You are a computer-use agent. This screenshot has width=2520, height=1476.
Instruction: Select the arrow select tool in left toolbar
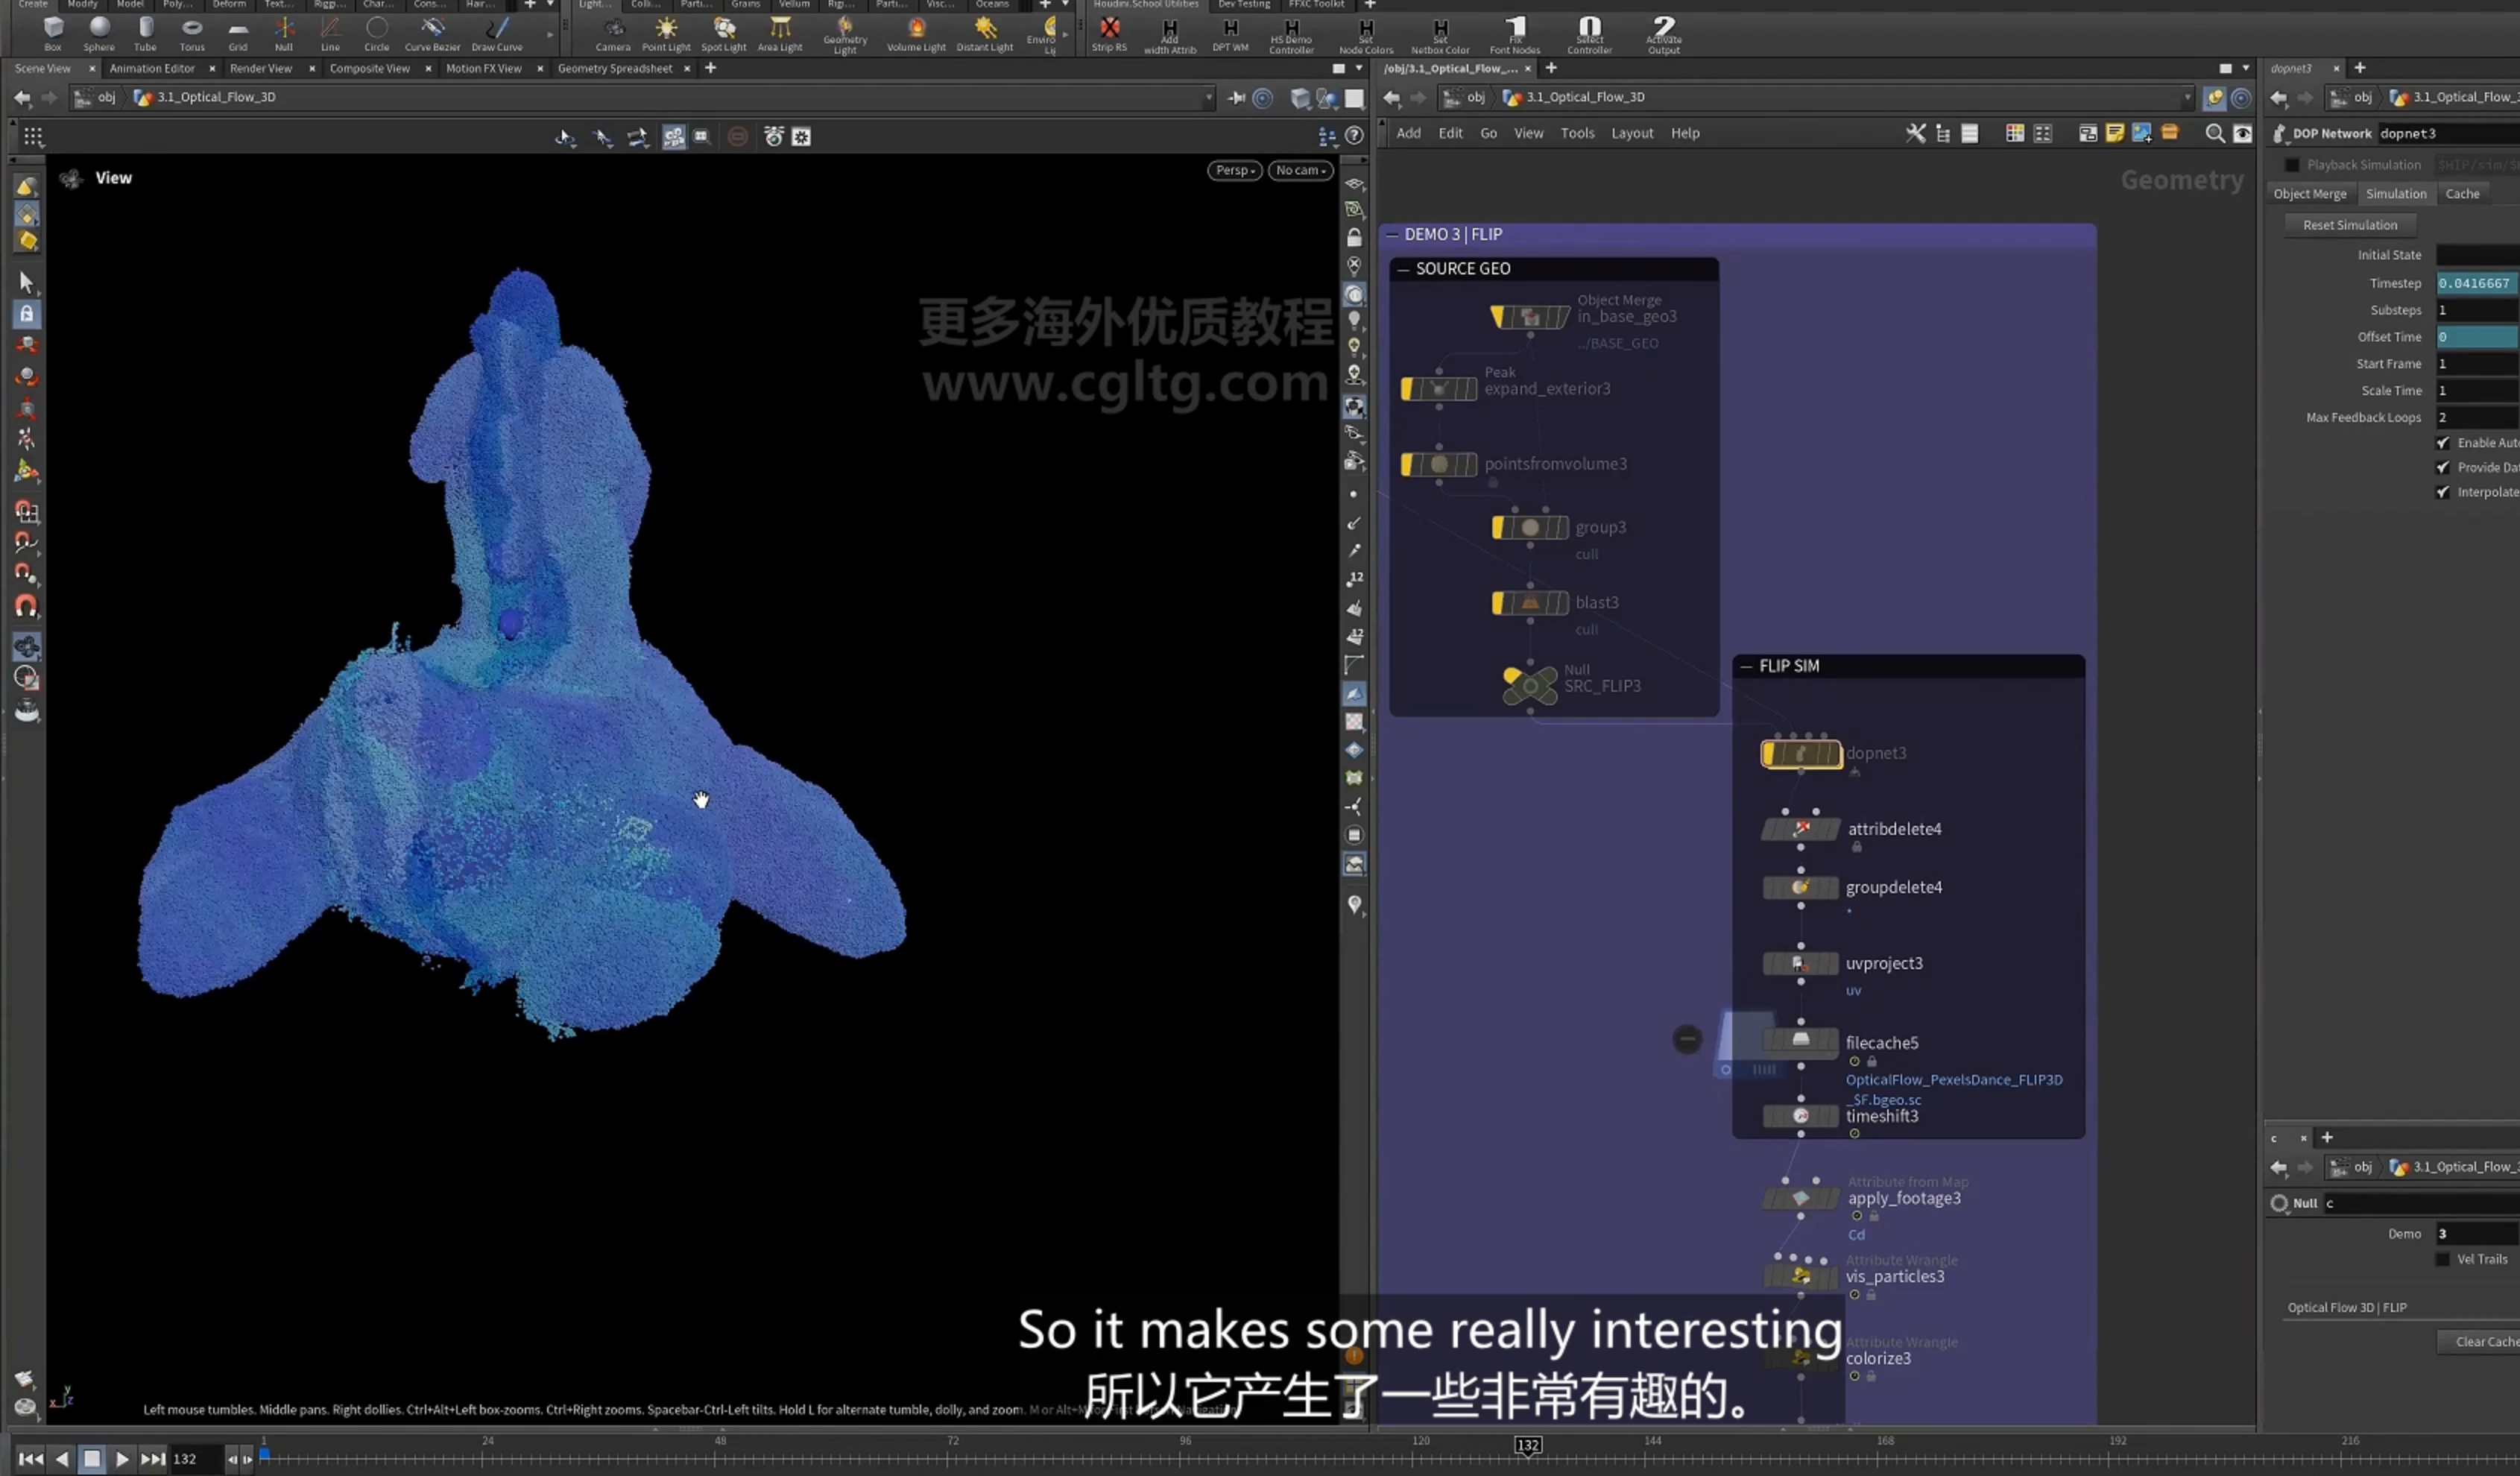click(x=27, y=282)
